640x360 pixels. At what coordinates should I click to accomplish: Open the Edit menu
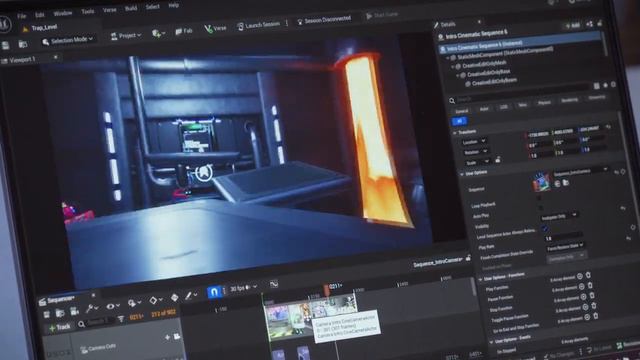40,15
